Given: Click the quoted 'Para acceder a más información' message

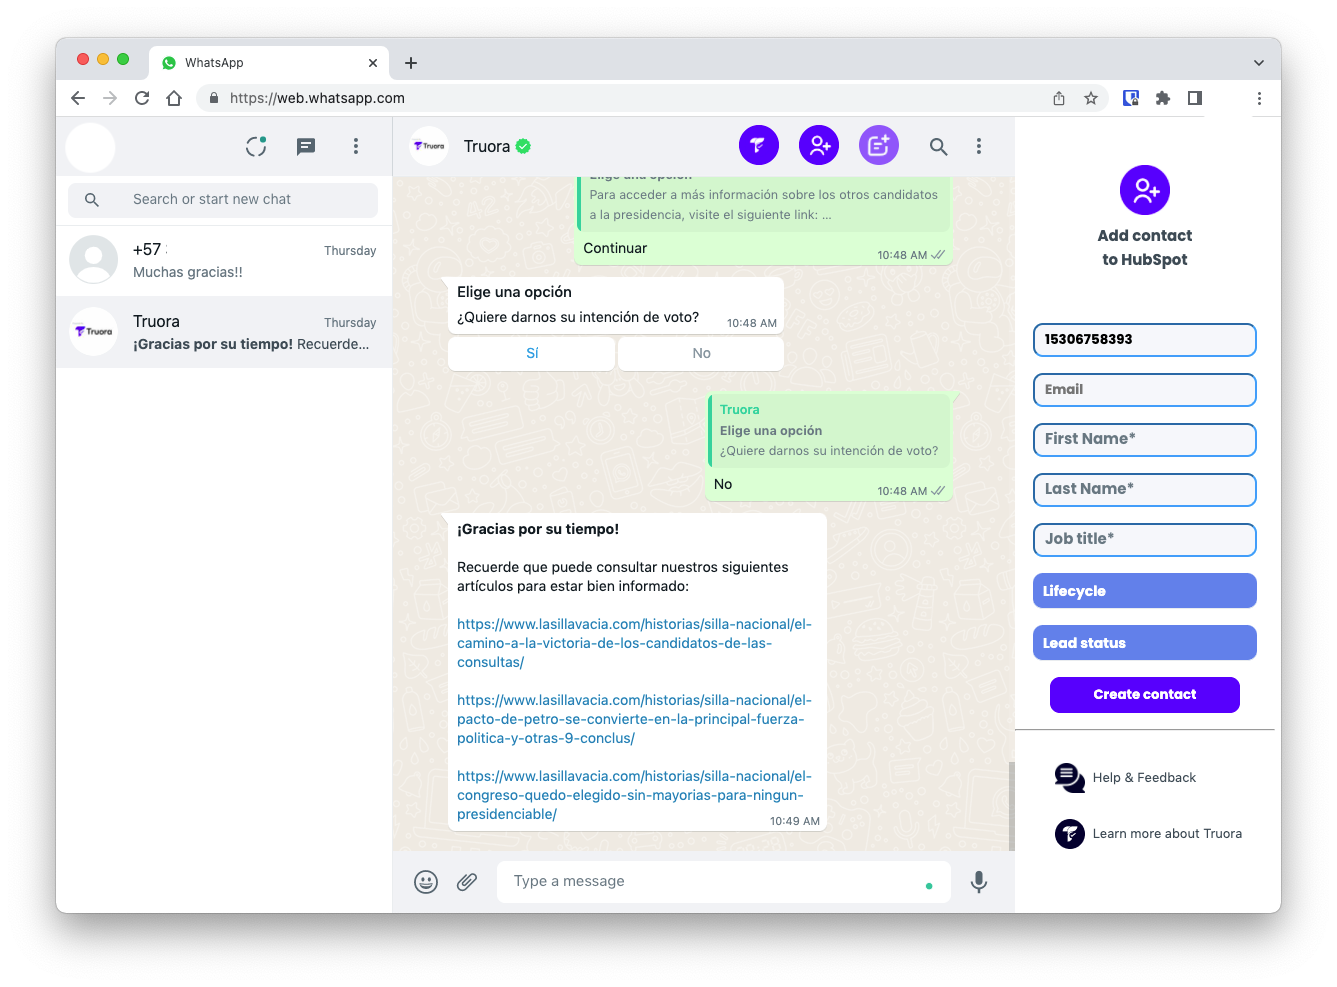Looking at the screenshot, I should tap(764, 205).
